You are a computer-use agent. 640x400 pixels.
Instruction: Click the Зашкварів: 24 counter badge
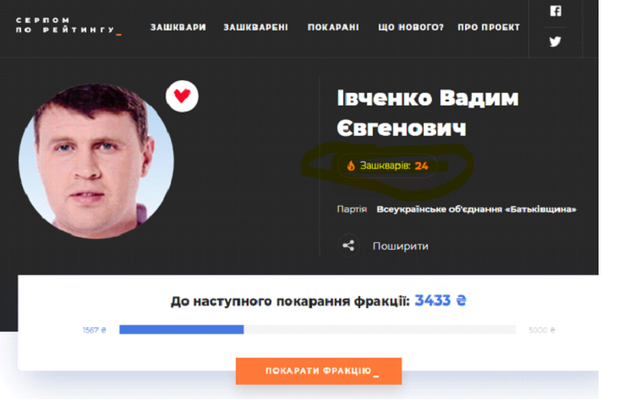[387, 166]
